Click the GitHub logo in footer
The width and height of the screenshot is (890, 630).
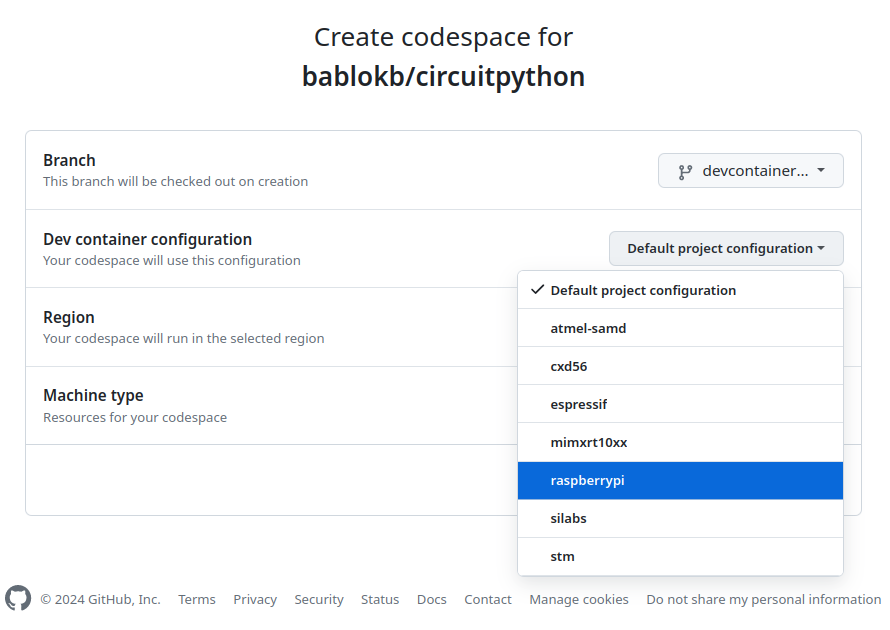click(x=18, y=598)
